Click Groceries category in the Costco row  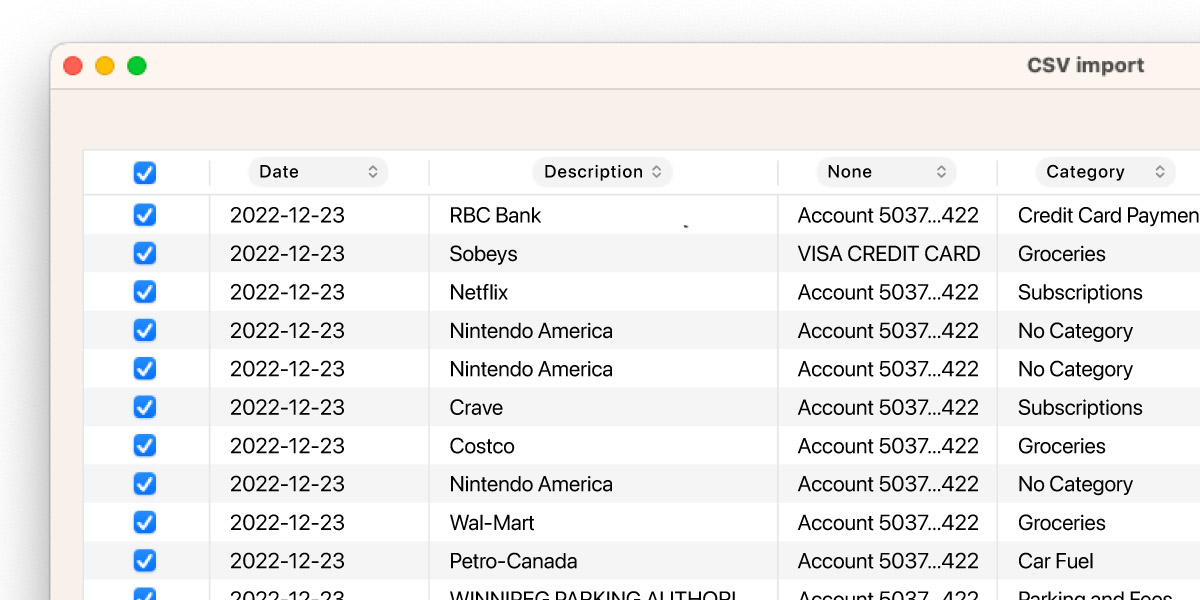1061,446
